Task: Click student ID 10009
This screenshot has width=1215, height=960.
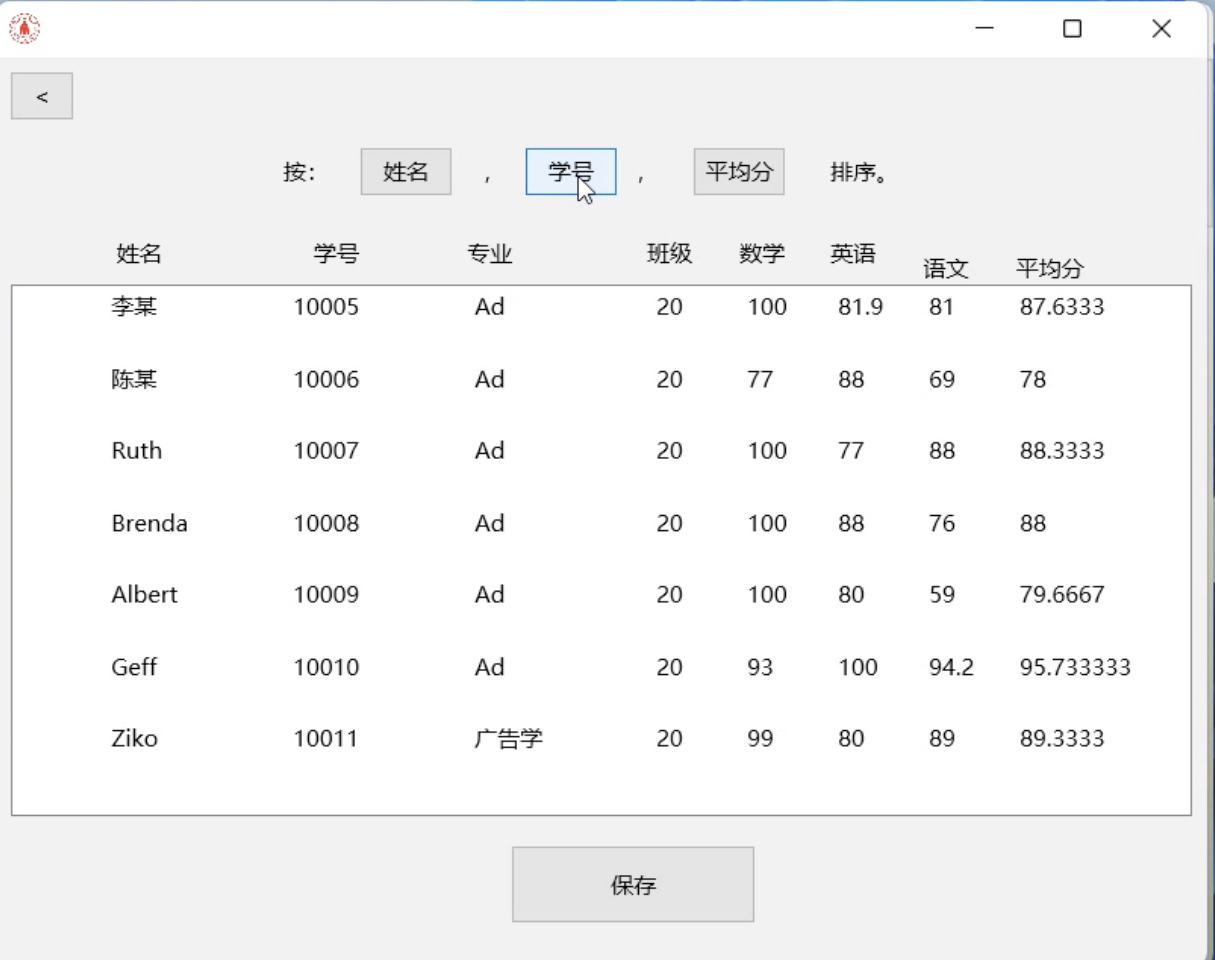Action: tap(325, 595)
